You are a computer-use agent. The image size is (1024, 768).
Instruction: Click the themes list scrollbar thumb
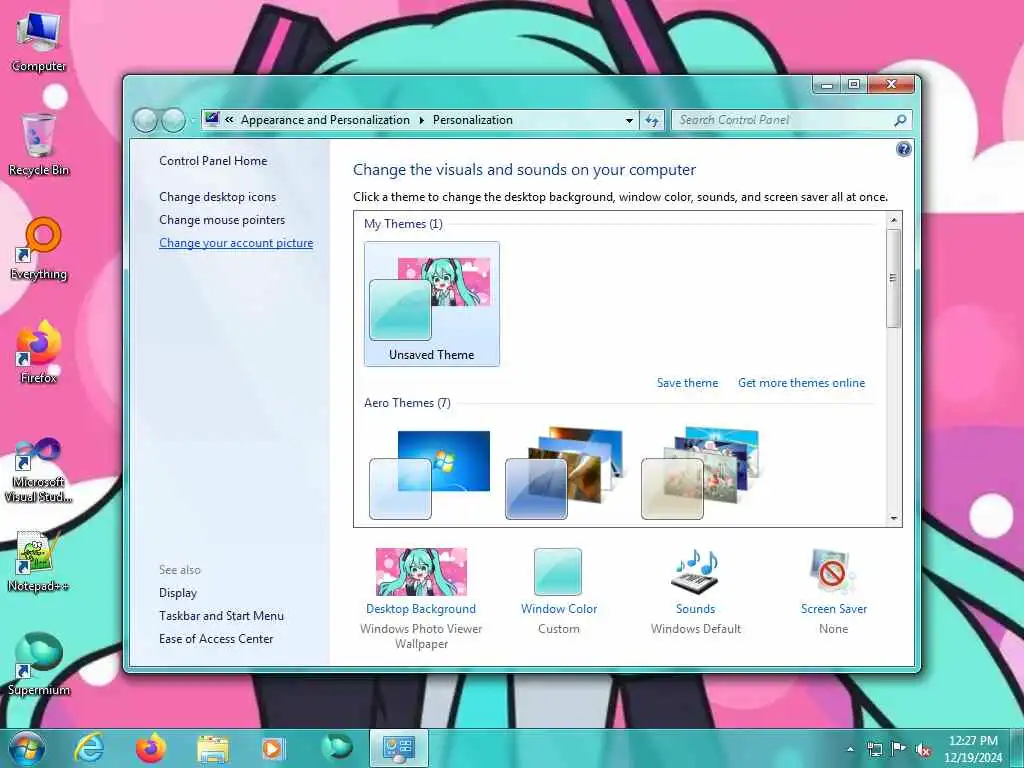[893, 278]
